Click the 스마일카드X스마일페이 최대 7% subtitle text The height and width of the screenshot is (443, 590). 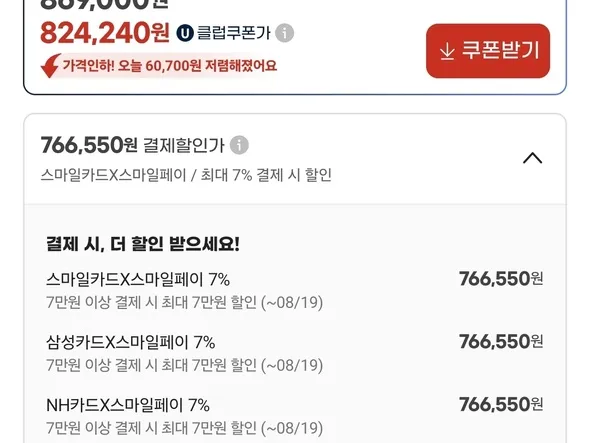click(x=186, y=175)
